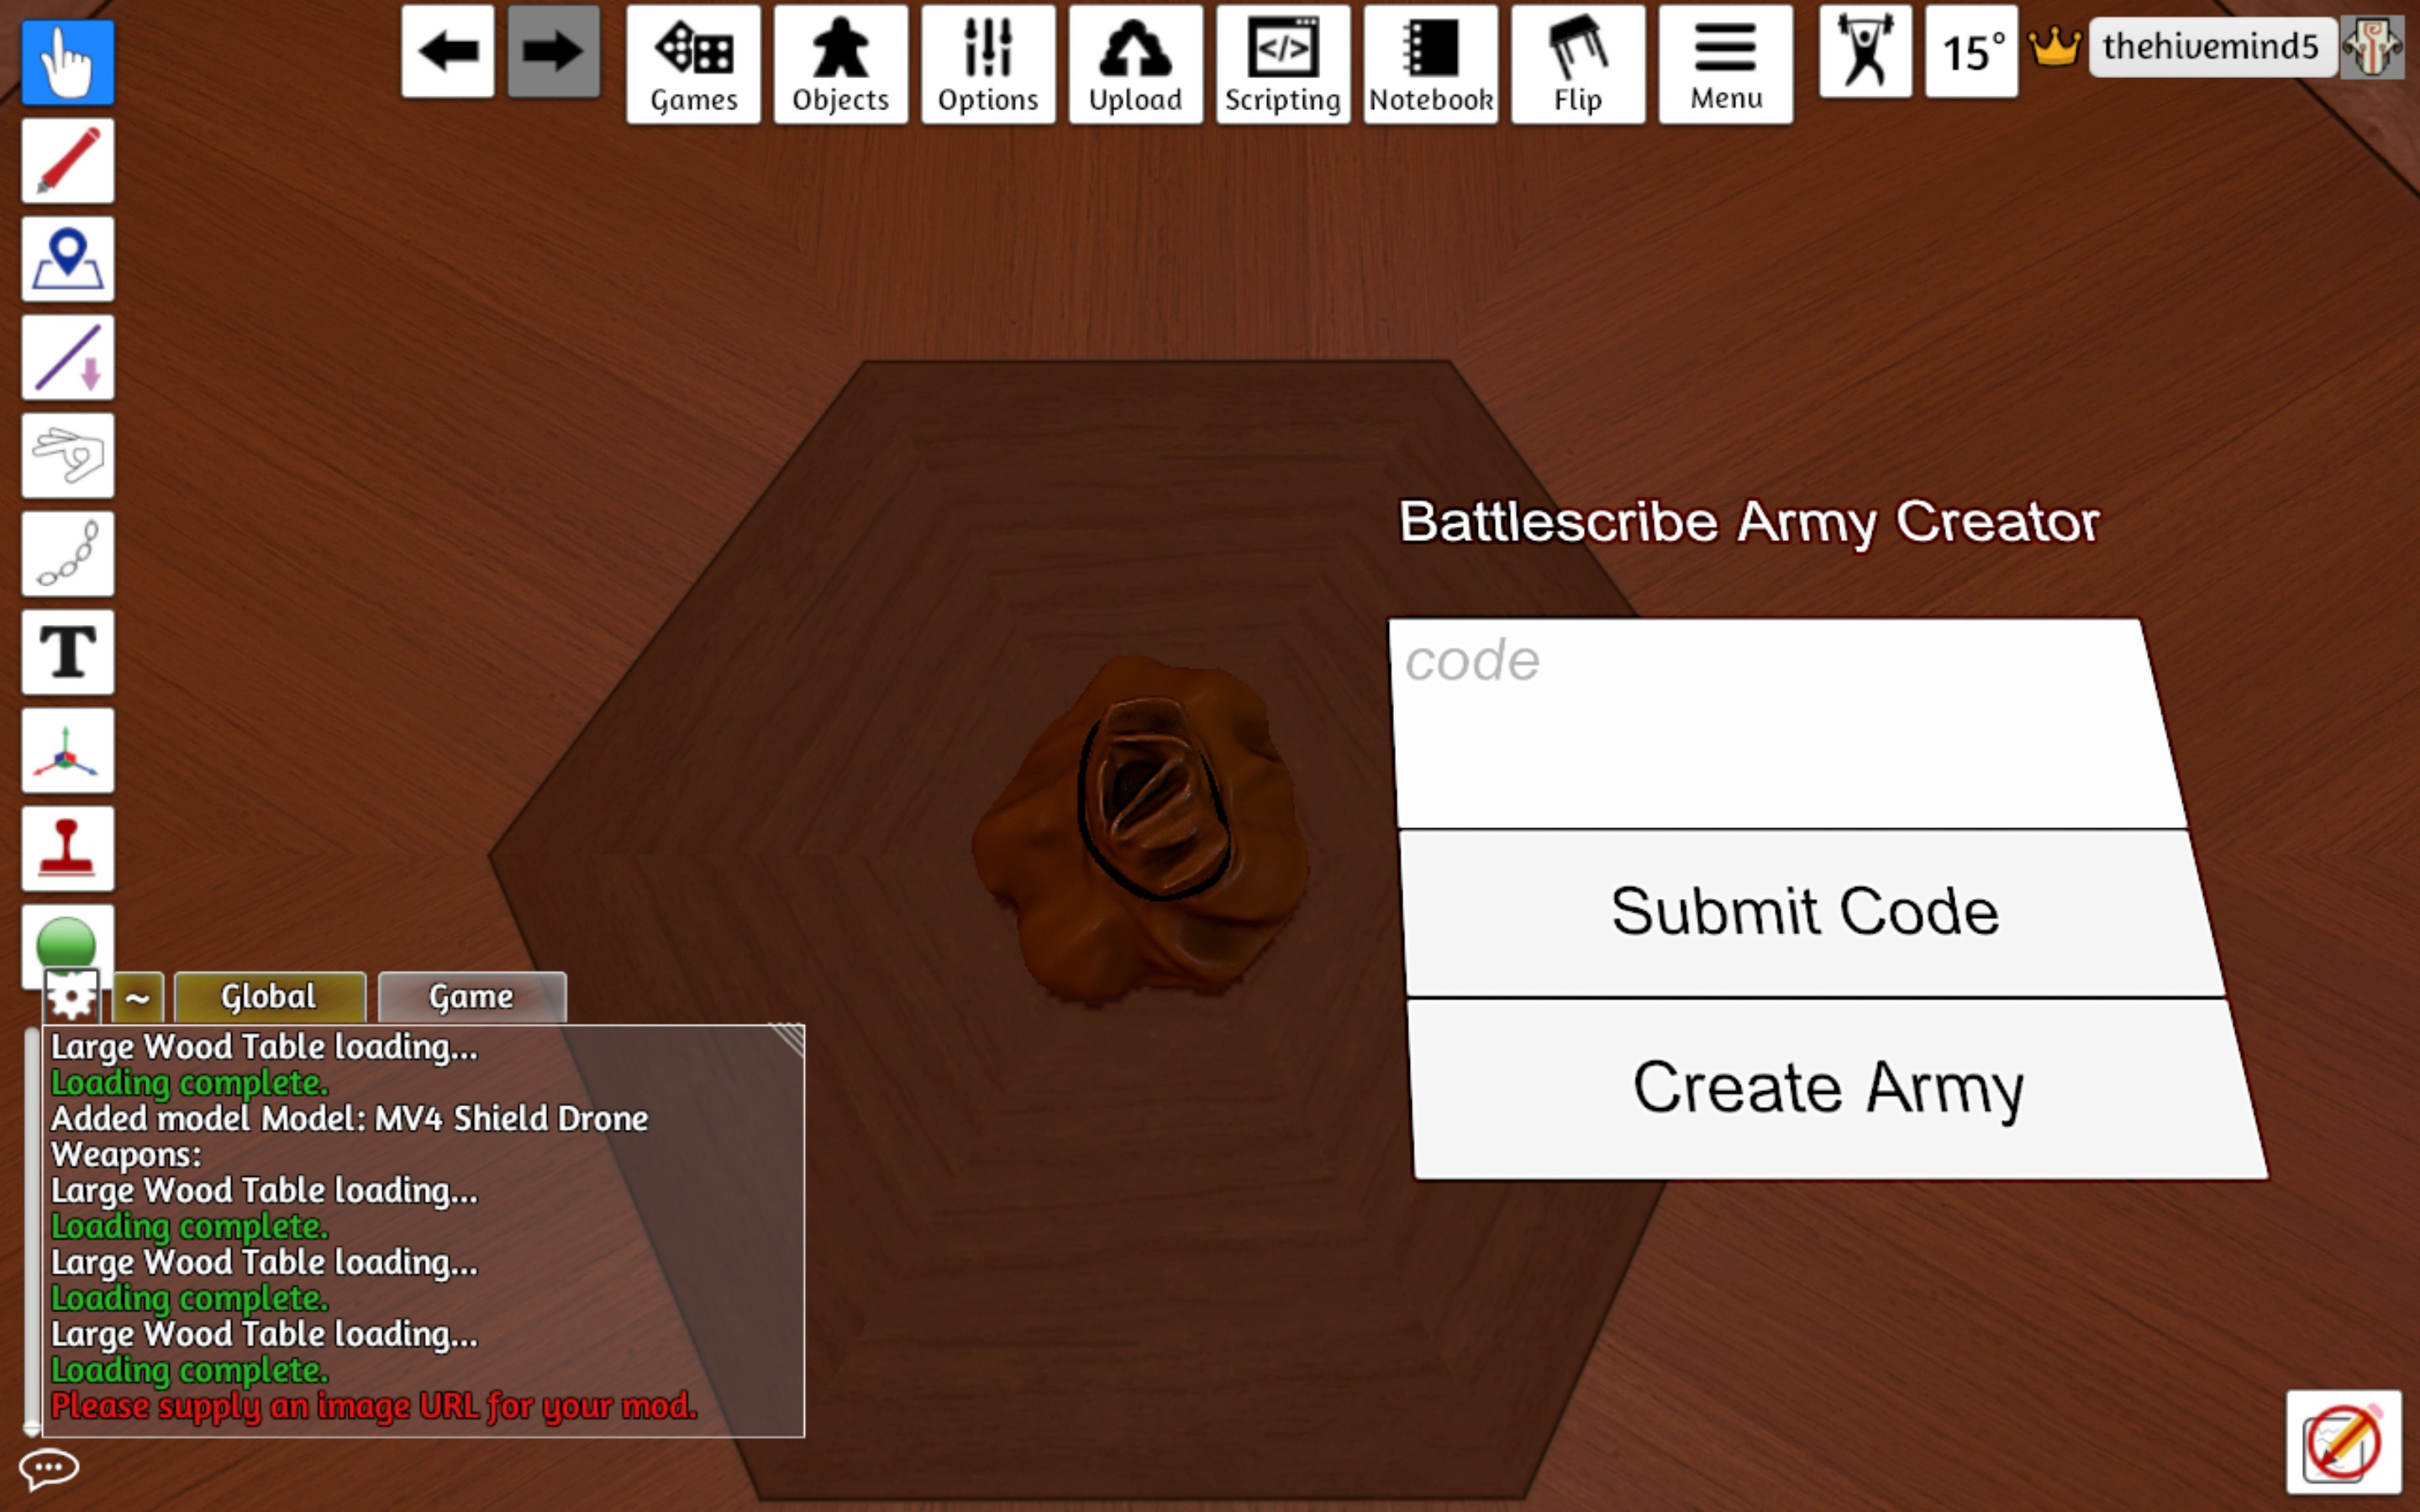Click the green sphere tool icon
This screenshot has width=2420, height=1512.
(67, 940)
